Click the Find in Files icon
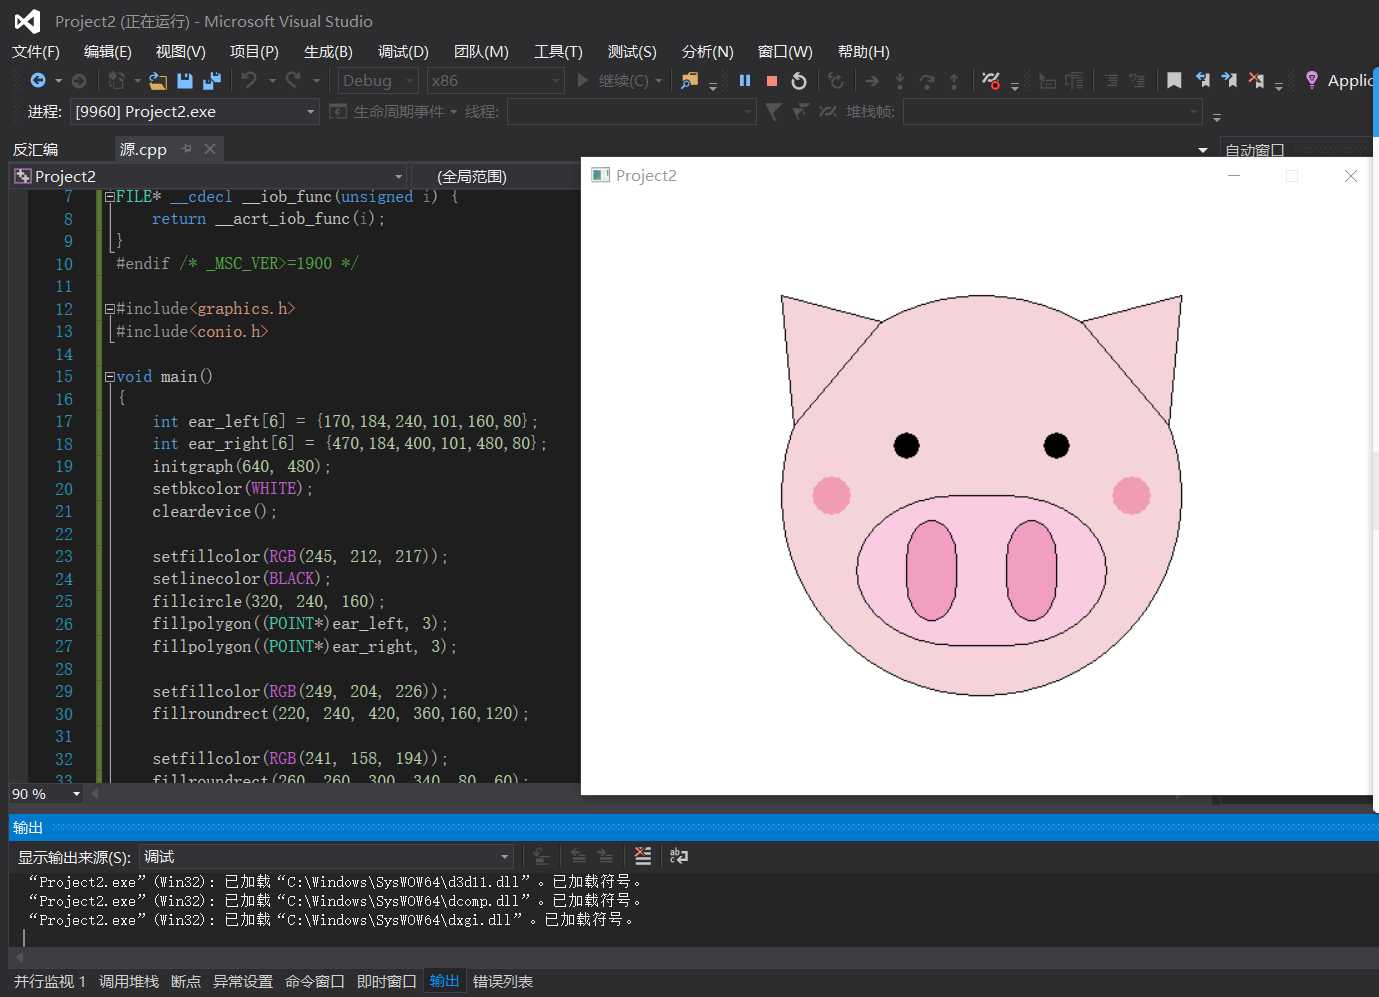Viewport: 1379px width, 997px height. coord(689,81)
